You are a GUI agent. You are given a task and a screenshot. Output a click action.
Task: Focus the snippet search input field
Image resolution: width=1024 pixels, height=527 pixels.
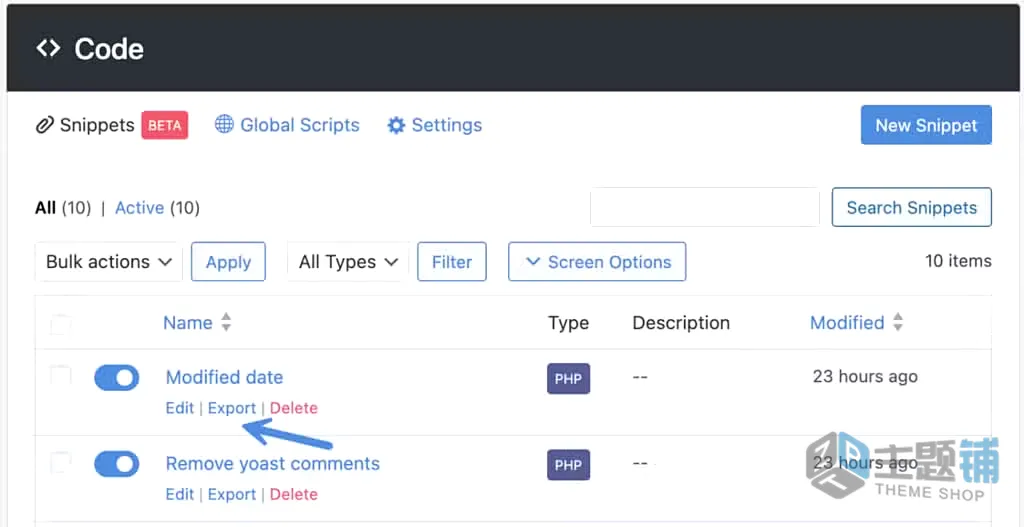coord(705,208)
